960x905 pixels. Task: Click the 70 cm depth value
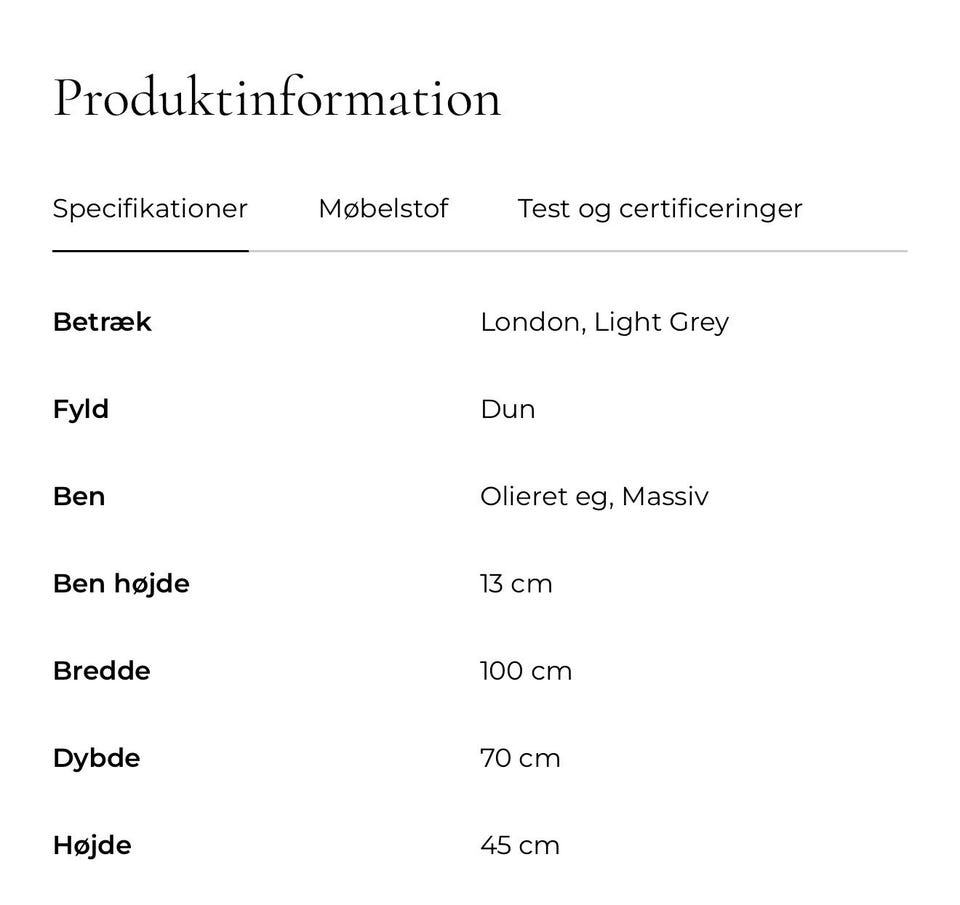pyautogui.click(x=520, y=758)
